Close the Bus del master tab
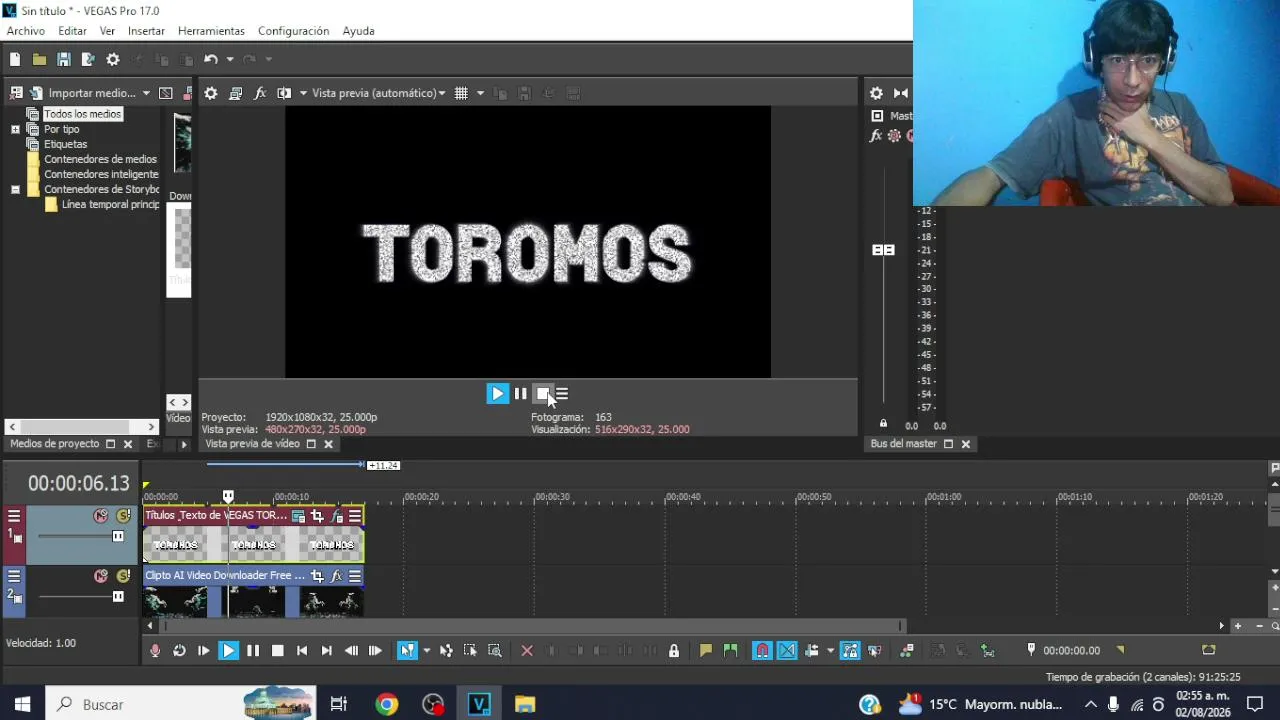Screen dimensions: 1280x720 [x=965, y=444]
